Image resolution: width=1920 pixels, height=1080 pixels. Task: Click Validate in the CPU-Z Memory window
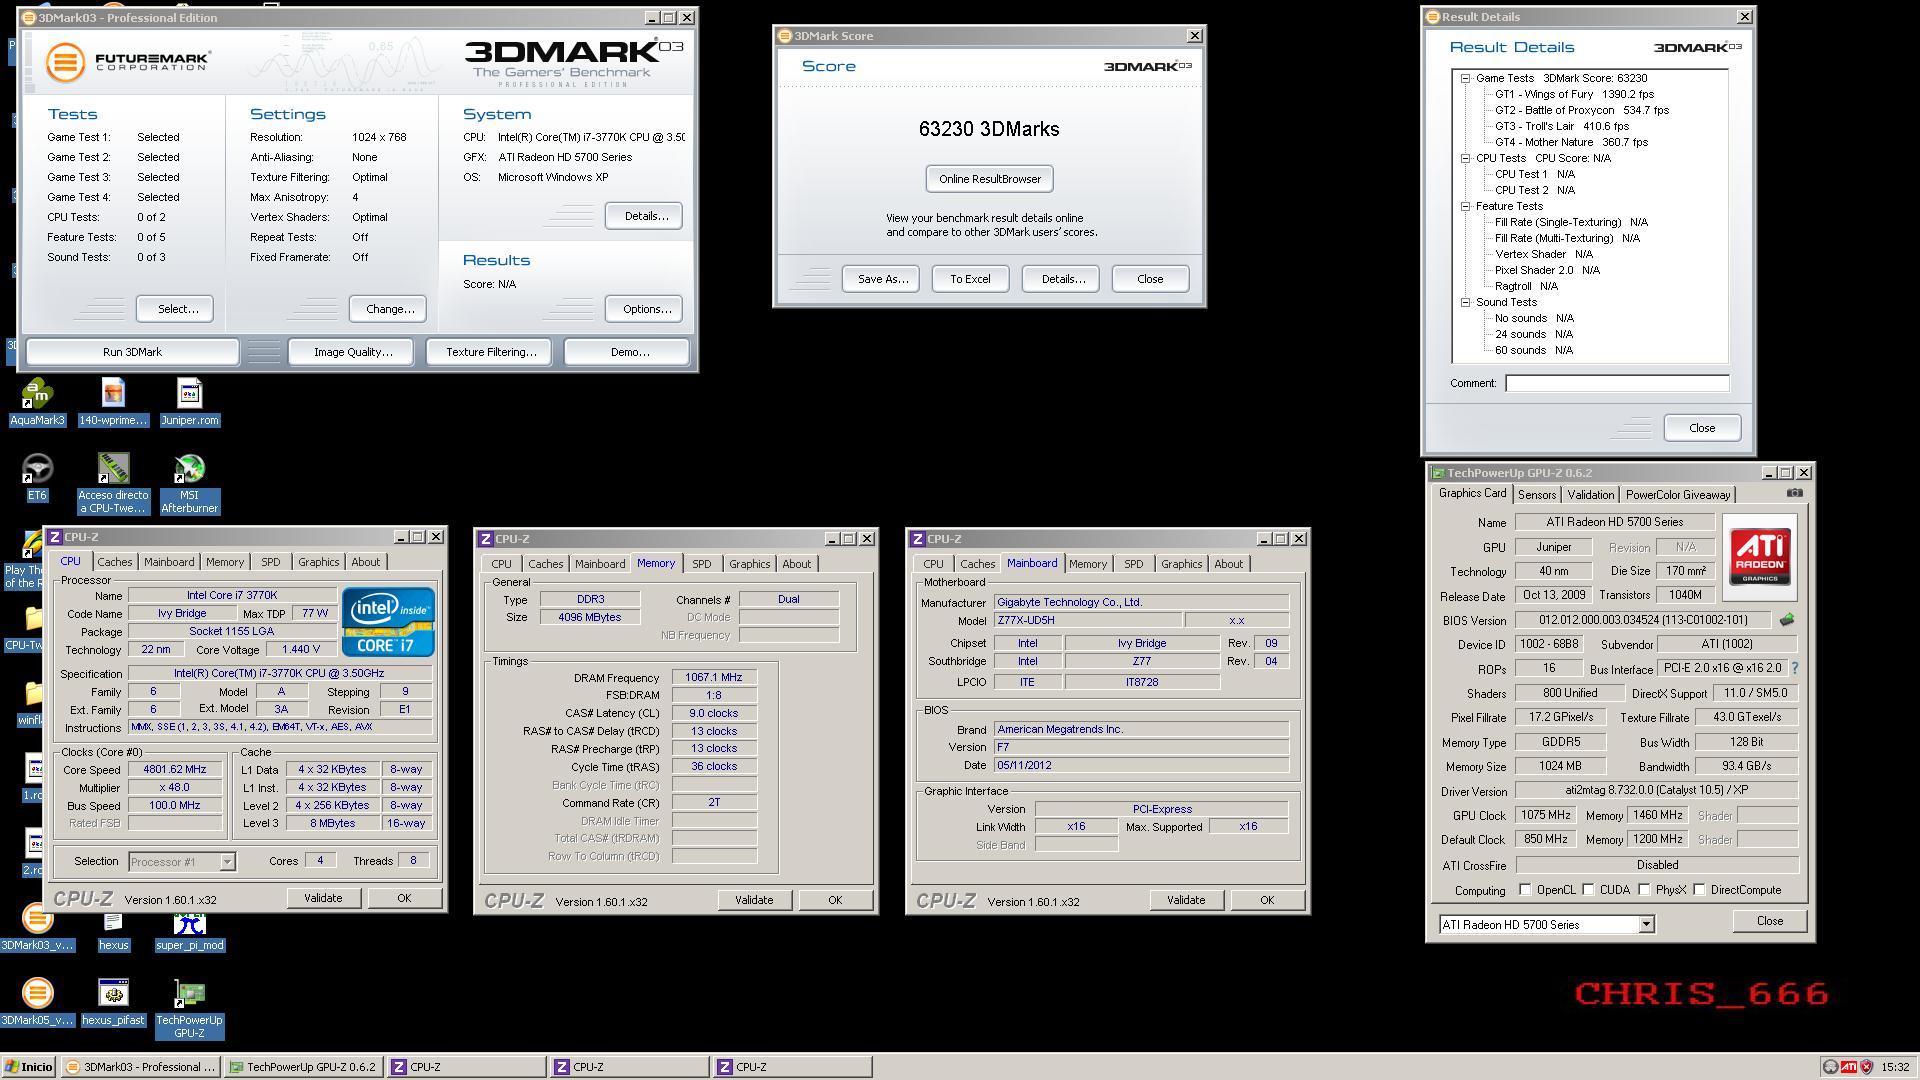(x=754, y=900)
